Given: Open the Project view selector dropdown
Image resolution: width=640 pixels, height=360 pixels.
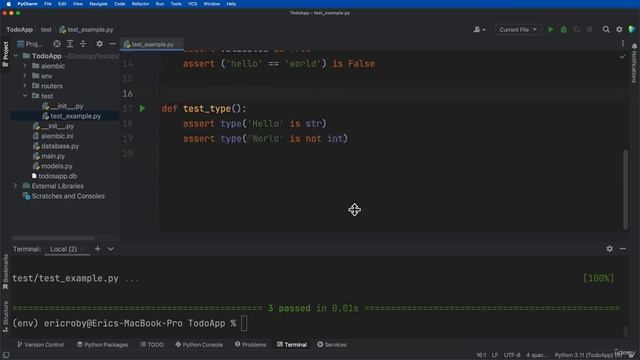Looking at the screenshot, I should pos(30,44).
